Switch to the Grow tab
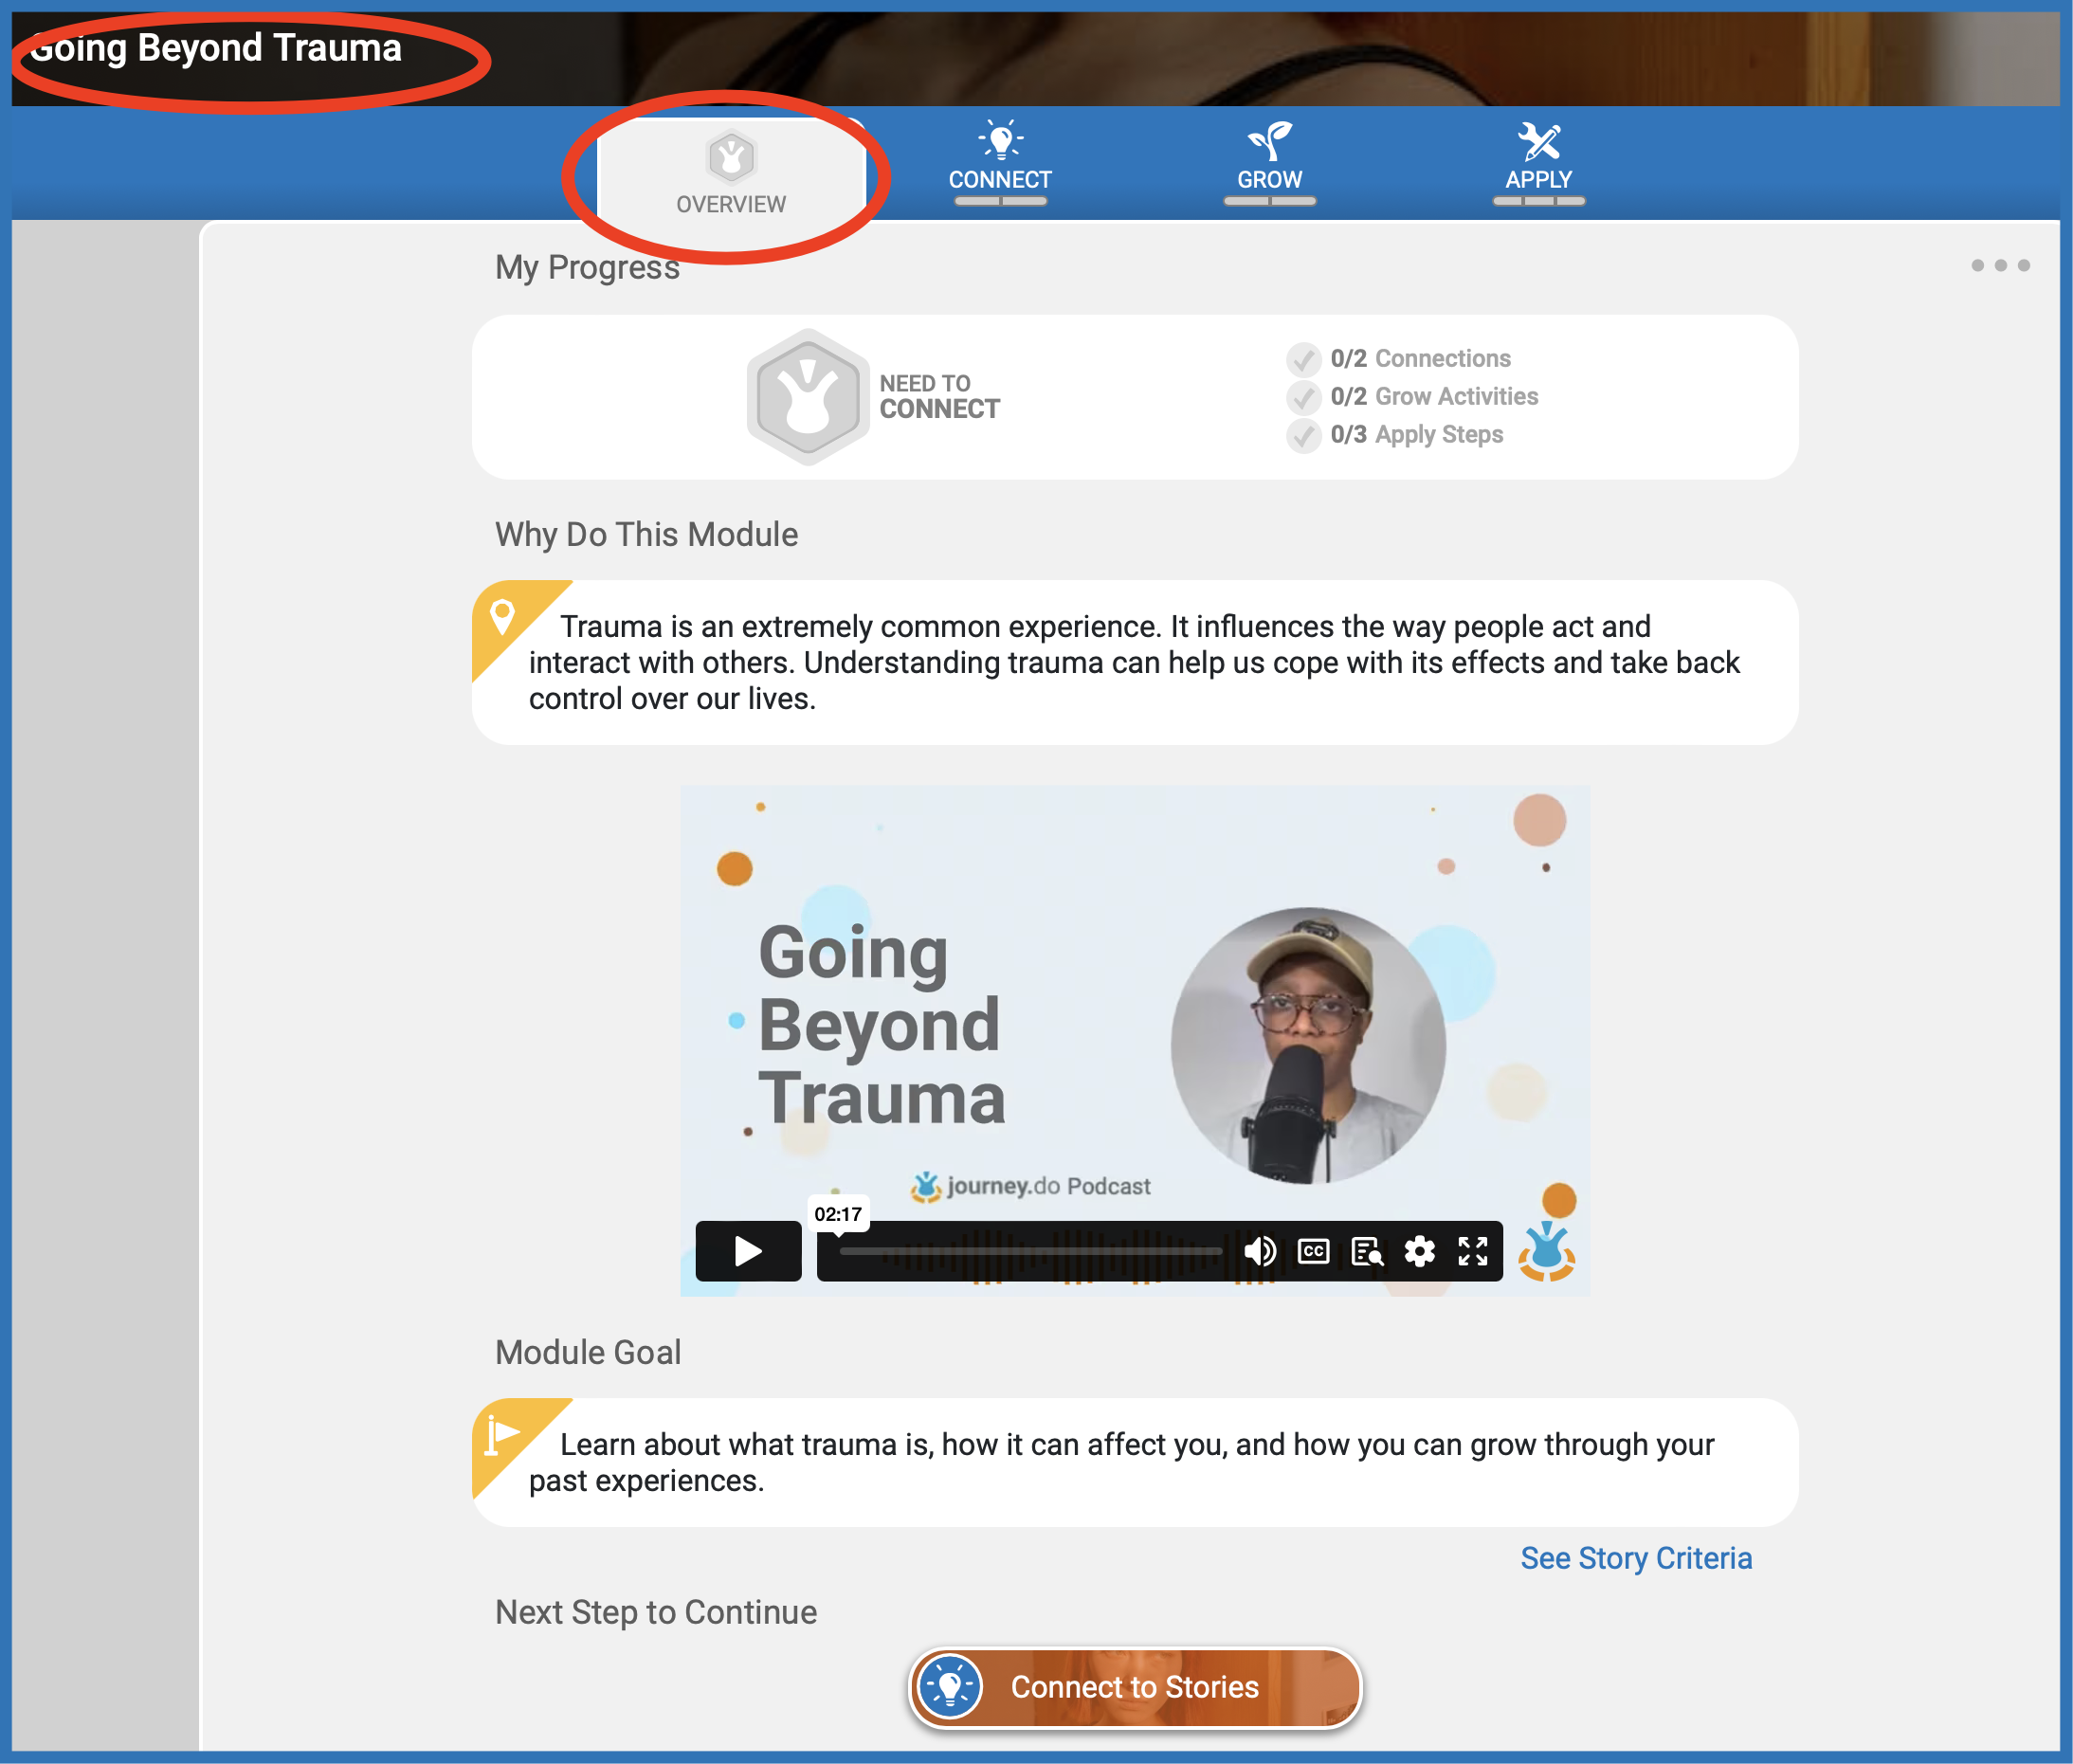This screenshot has height=1764, width=2073. (1269, 160)
